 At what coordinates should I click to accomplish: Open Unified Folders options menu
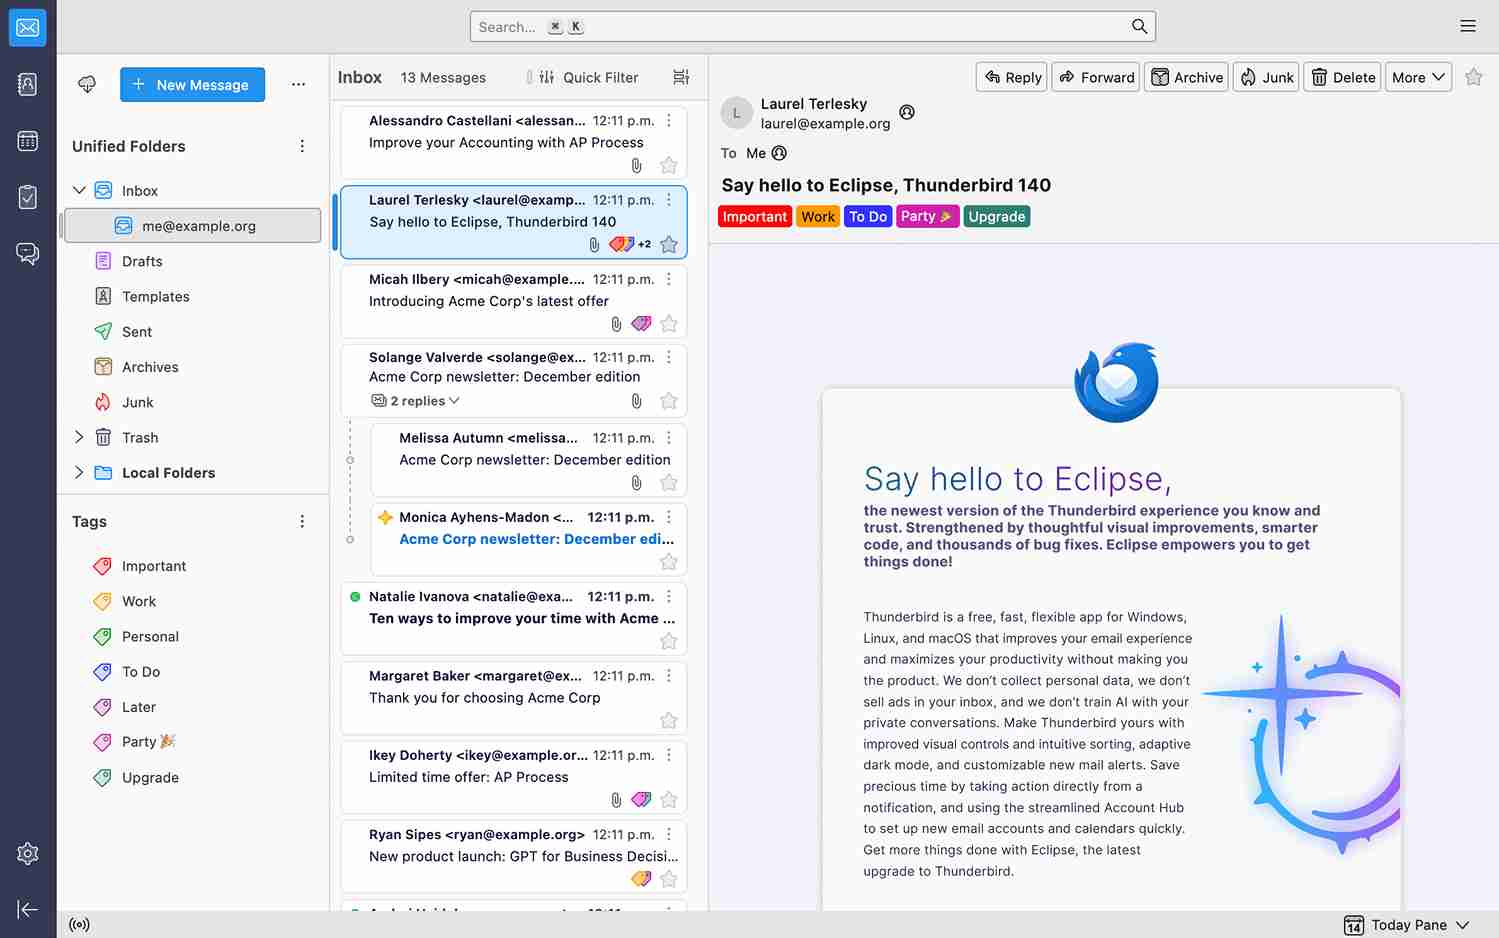click(302, 146)
